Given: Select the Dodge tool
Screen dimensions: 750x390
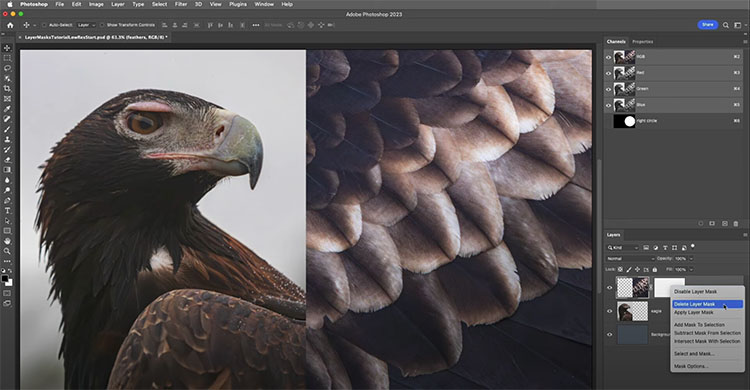Looking at the screenshot, I should 7,190.
